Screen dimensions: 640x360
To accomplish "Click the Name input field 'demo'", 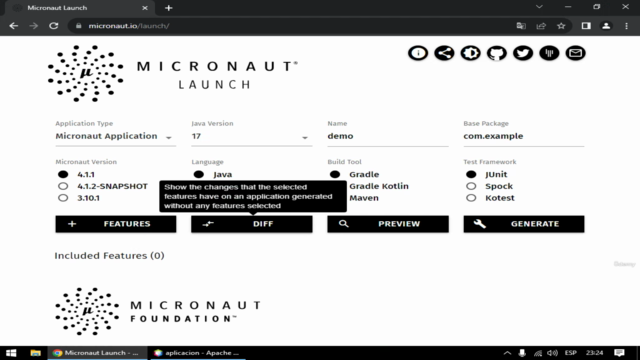I will [x=388, y=136].
